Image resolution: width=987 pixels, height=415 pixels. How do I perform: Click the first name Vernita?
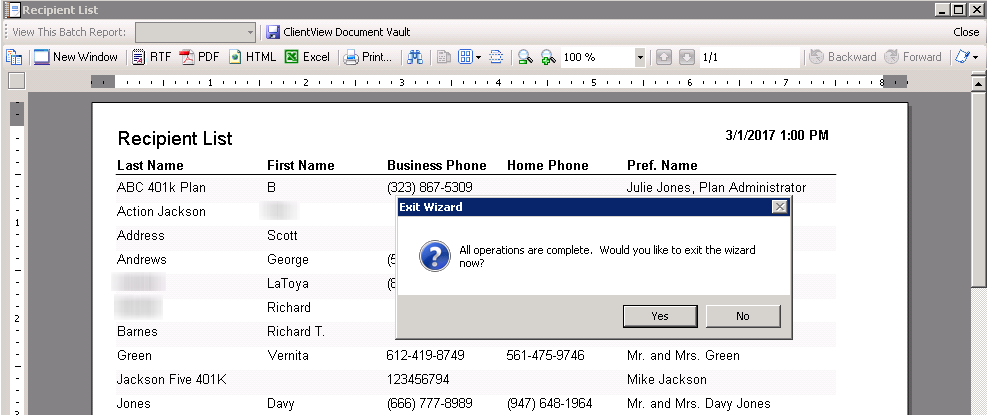(x=288, y=355)
